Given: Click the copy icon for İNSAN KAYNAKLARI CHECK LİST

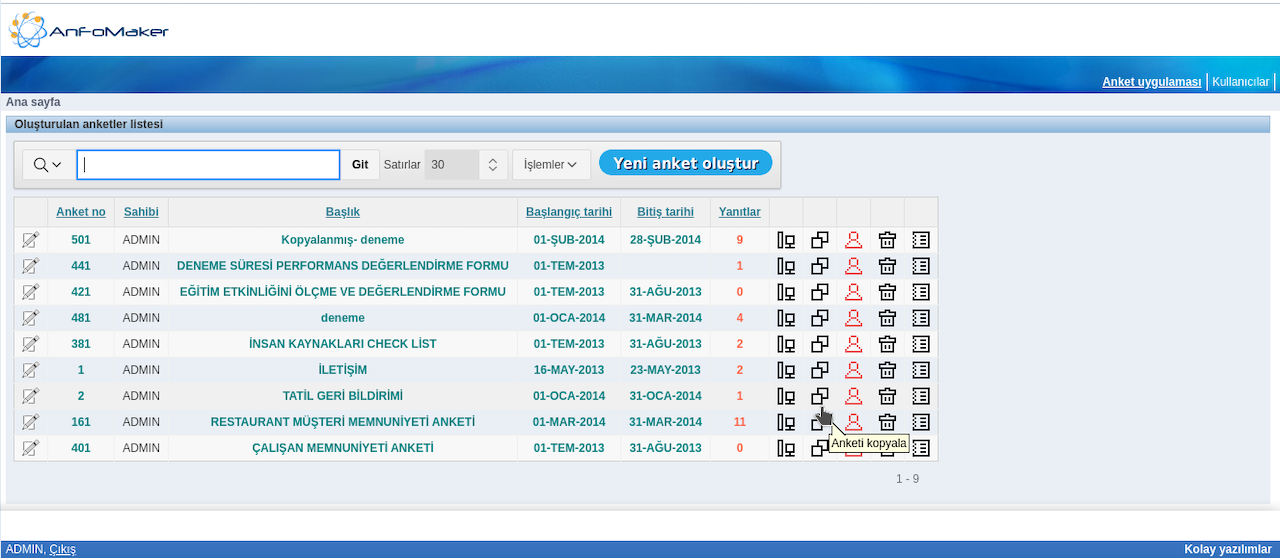Looking at the screenshot, I should [x=819, y=344].
